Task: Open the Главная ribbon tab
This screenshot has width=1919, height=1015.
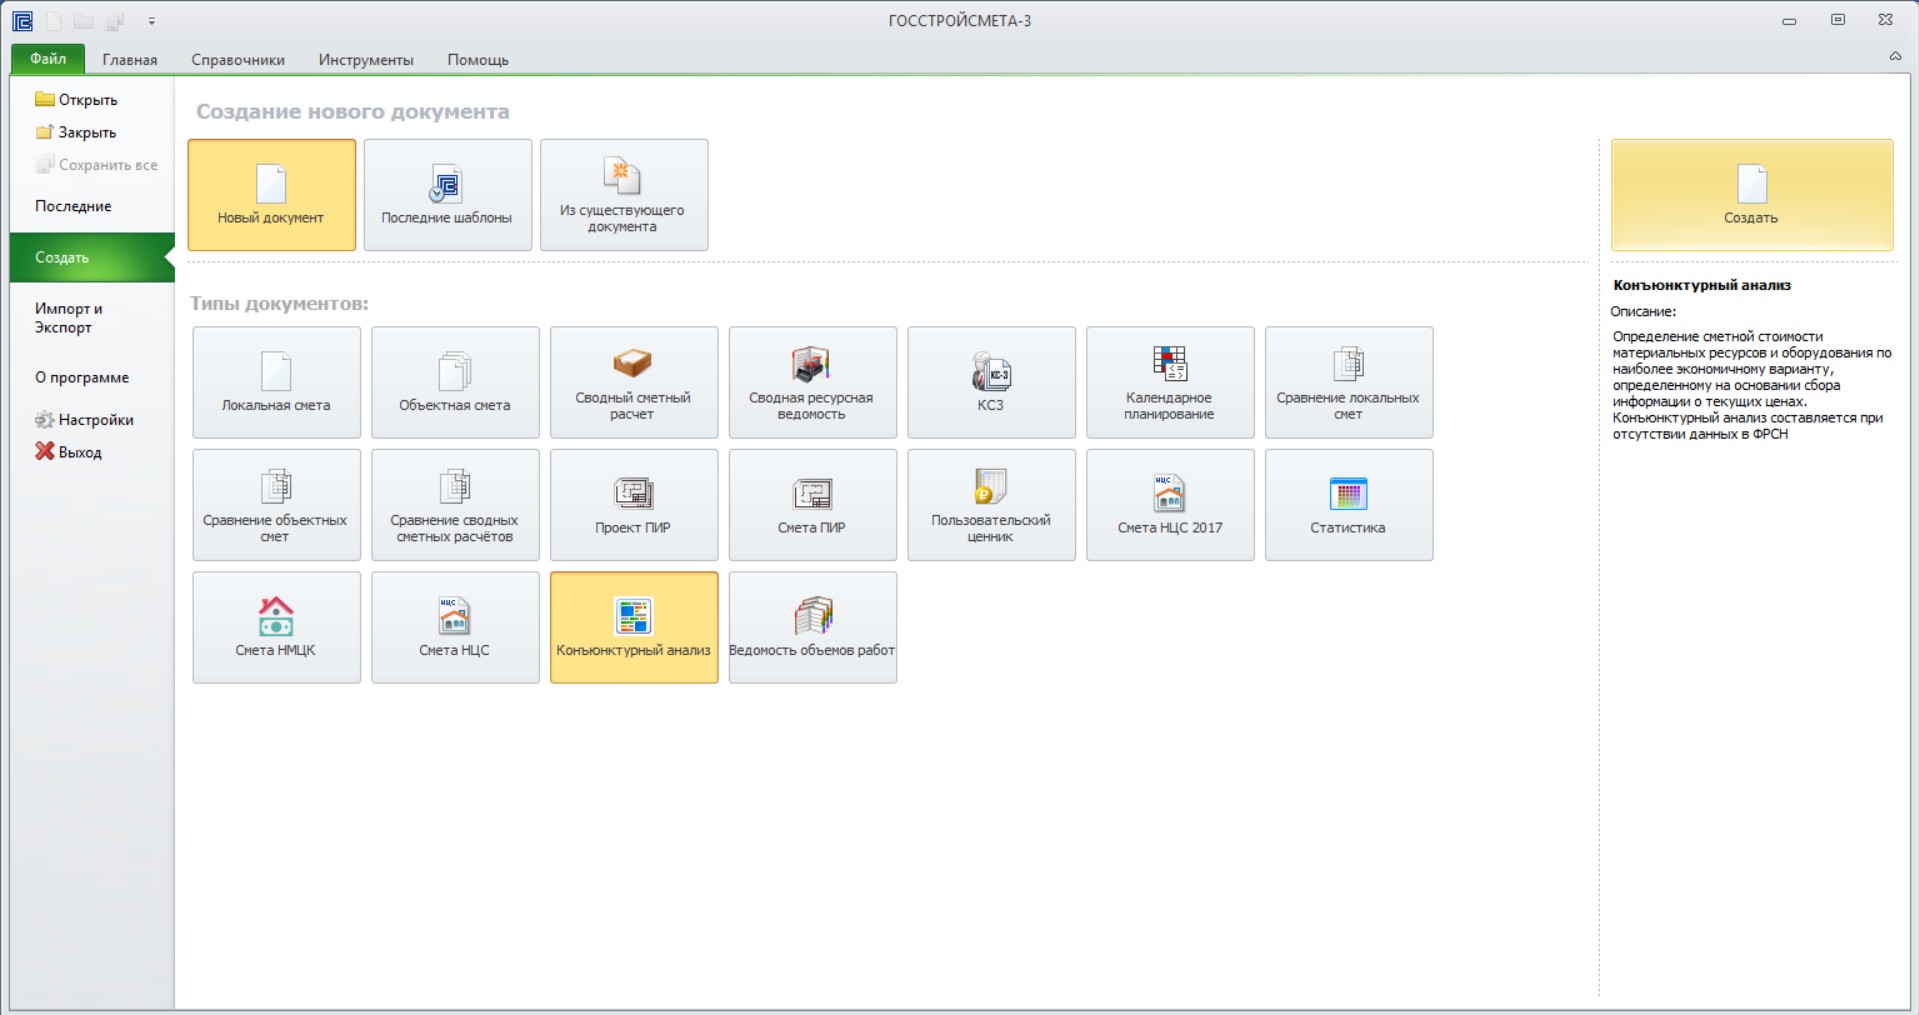Action: 130,60
